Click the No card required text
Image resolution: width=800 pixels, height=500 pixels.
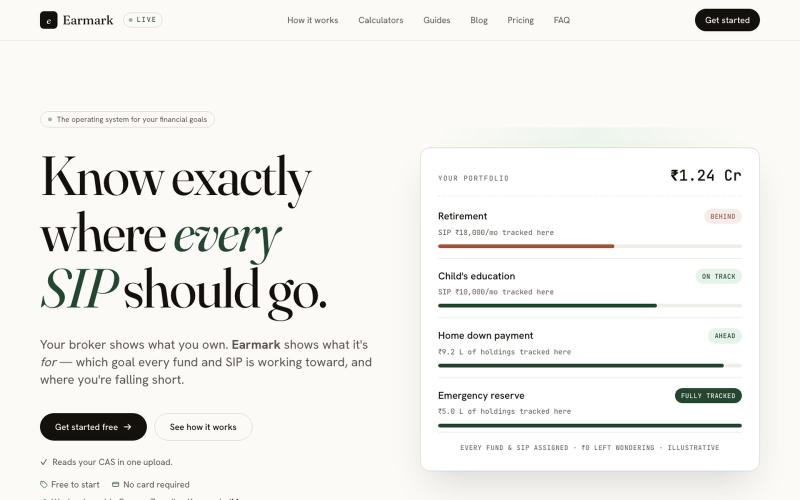156,485
